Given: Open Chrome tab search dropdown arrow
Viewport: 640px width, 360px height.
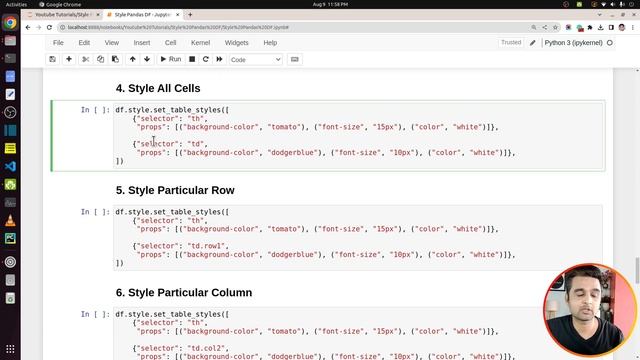Looking at the screenshot, I should tap(599, 15).
